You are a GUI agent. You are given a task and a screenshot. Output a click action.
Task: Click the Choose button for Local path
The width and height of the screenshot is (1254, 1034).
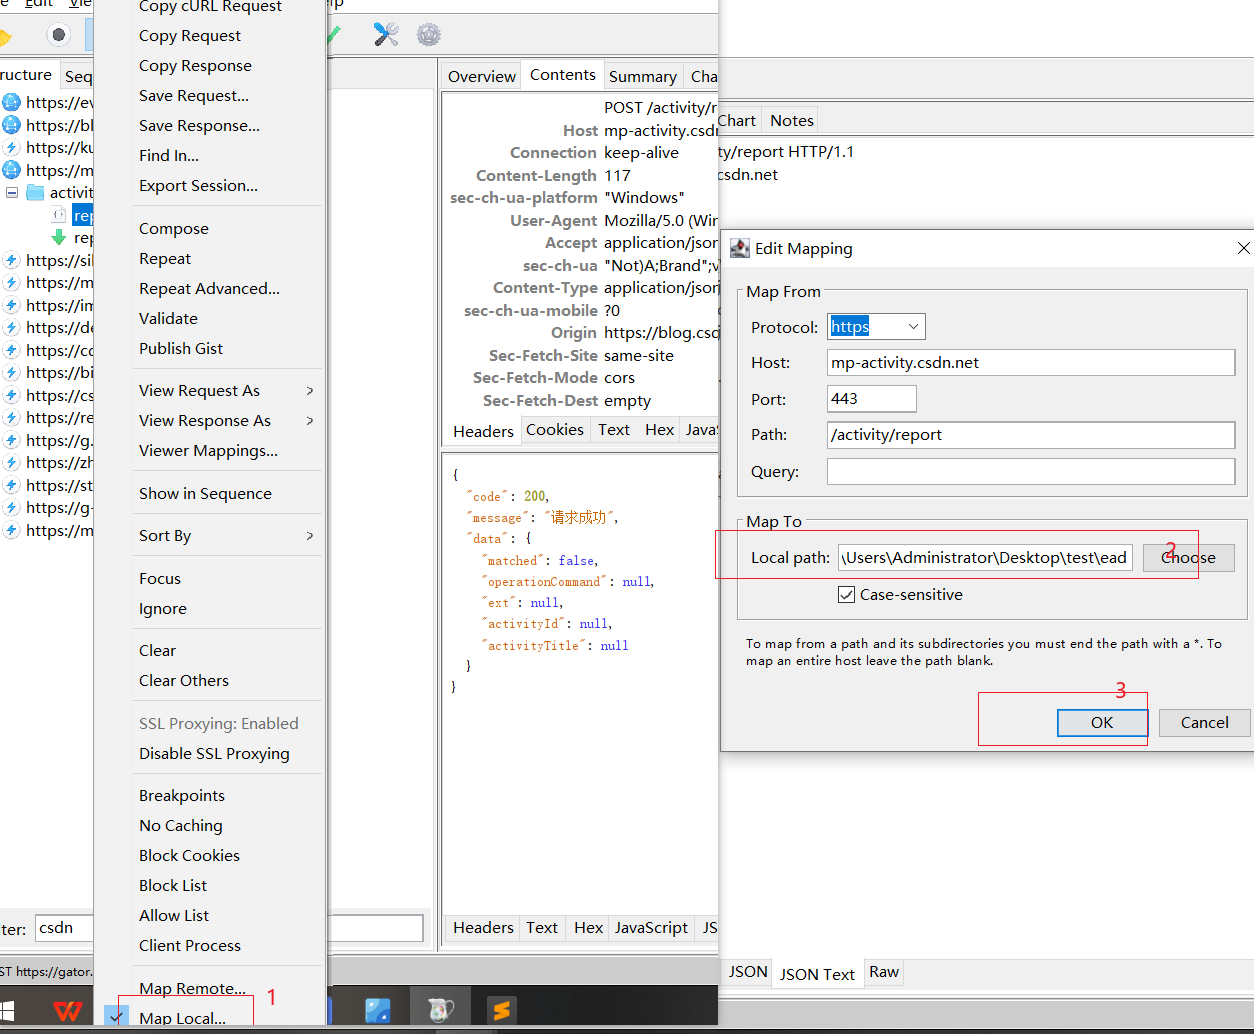click(1189, 558)
